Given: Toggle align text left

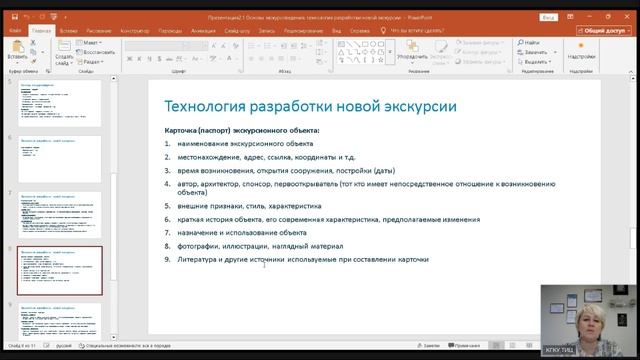Looking at the screenshot, I should 251,59.
